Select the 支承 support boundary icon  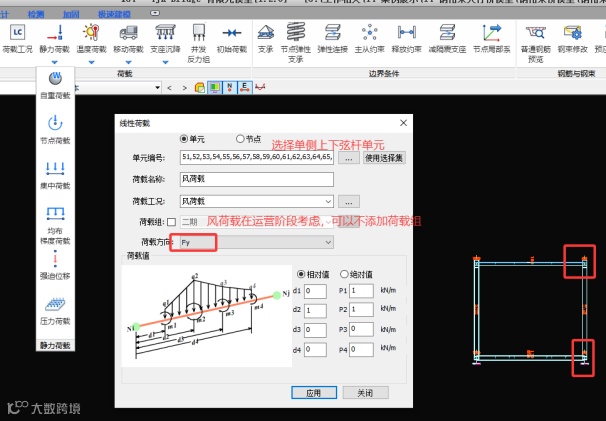pos(266,32)
